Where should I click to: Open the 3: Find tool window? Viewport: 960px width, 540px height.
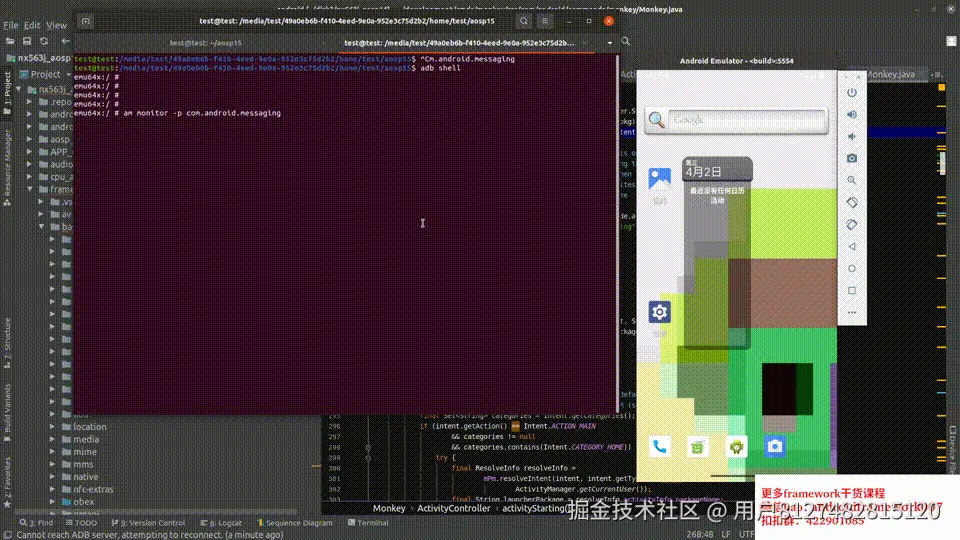click(36, 523)
